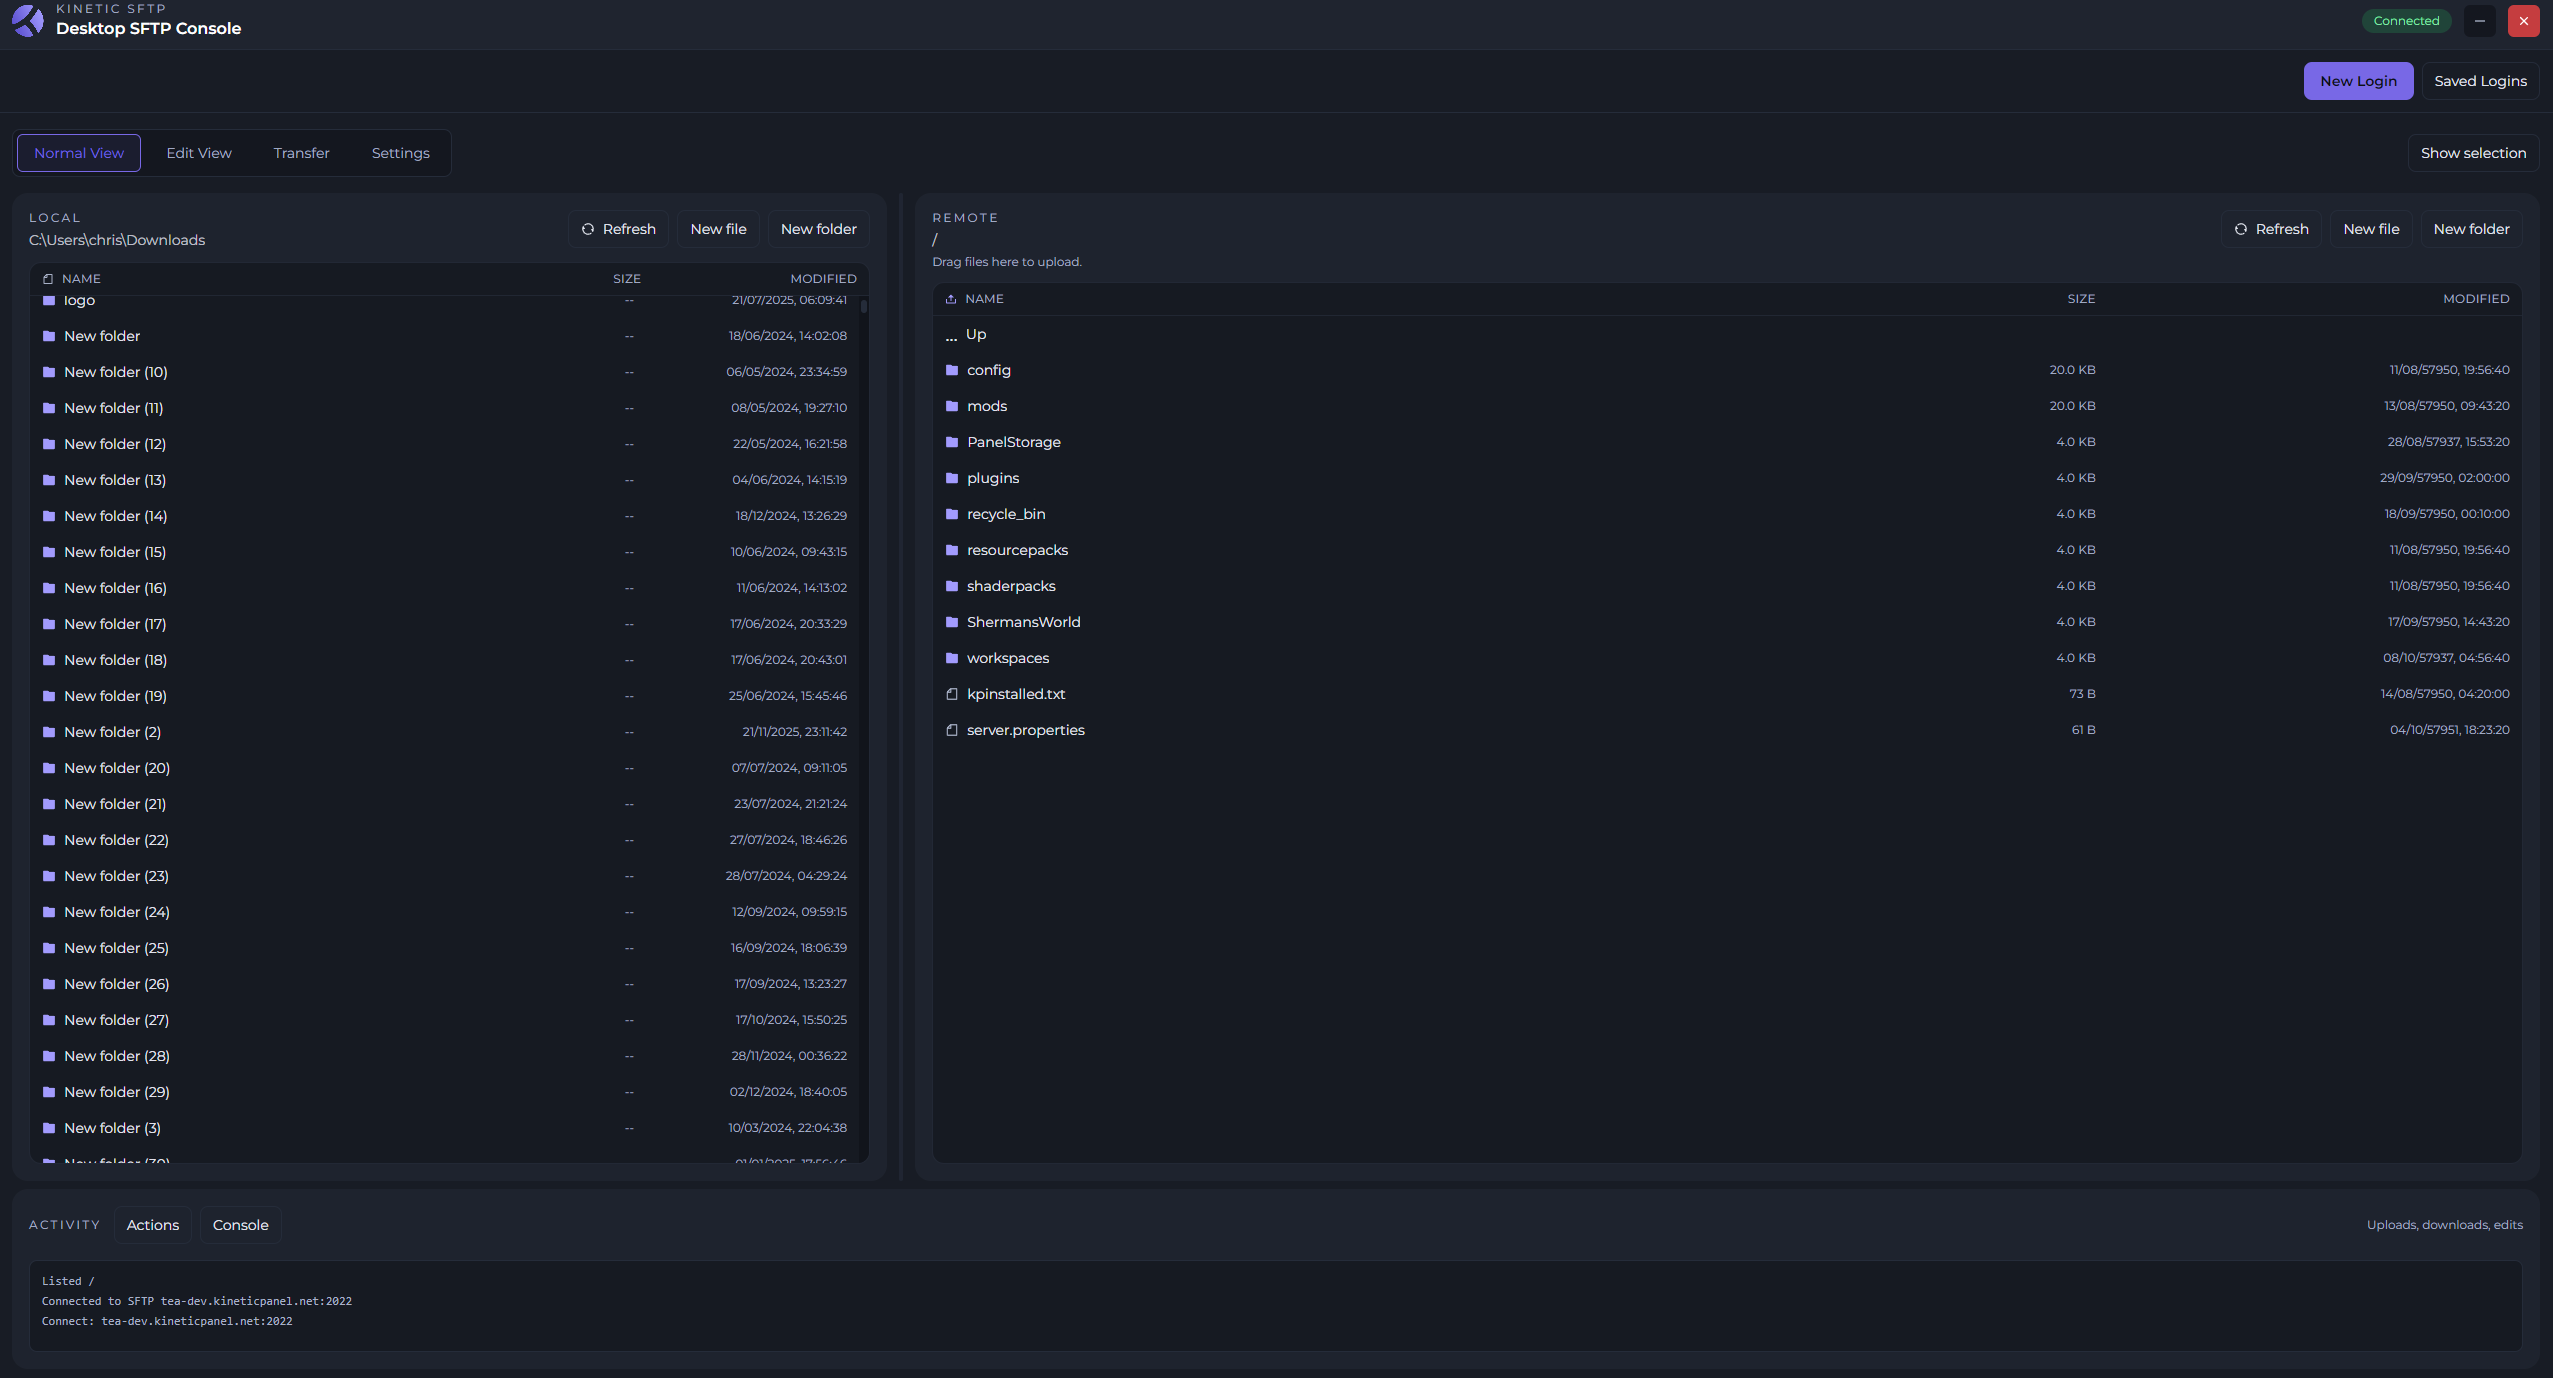The height and width of the screenshot is (1378, 2553).
Task: Sort remote files by MODIFIED column
Action: pyautogui.click(x=2476, y=299)
